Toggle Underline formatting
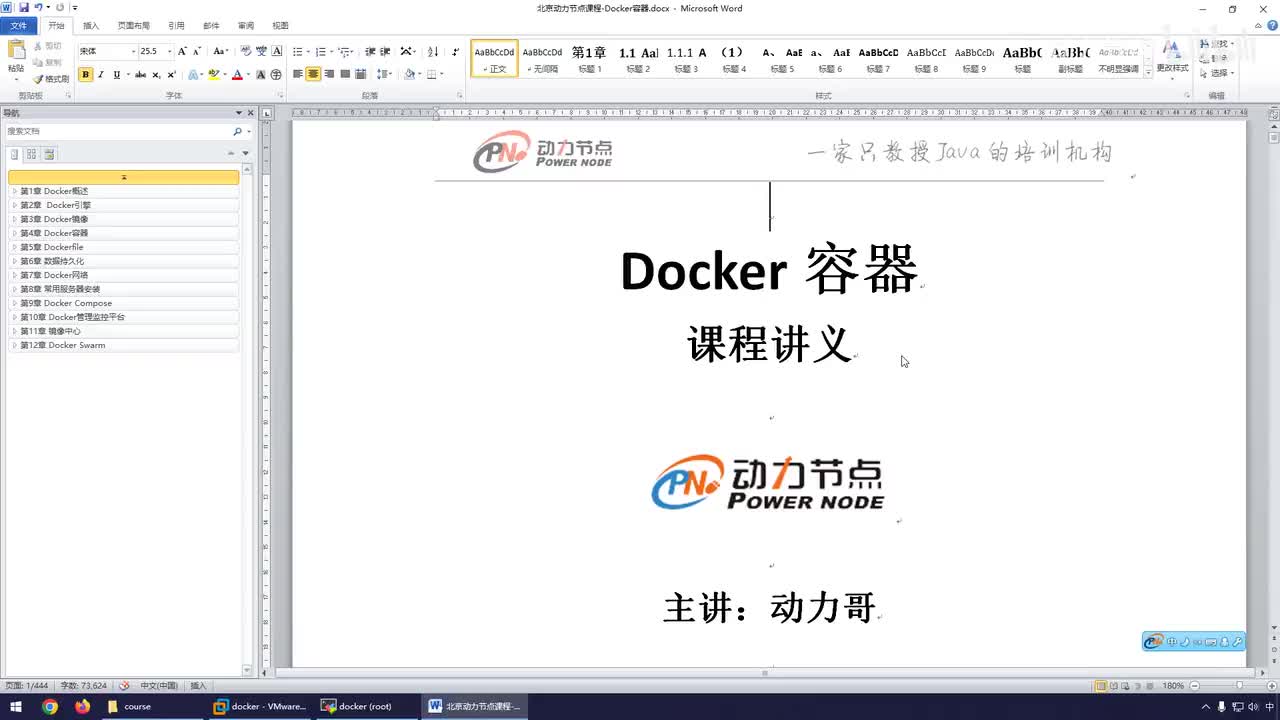The image size is (1280, 720). (x=116, y=75)
